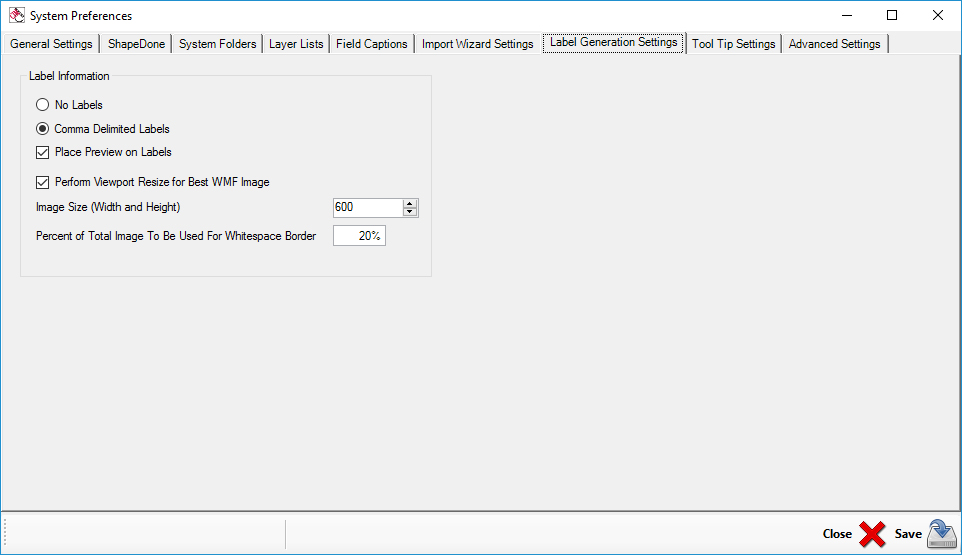Click the System Preferences app icon

[x=17, y=15]
